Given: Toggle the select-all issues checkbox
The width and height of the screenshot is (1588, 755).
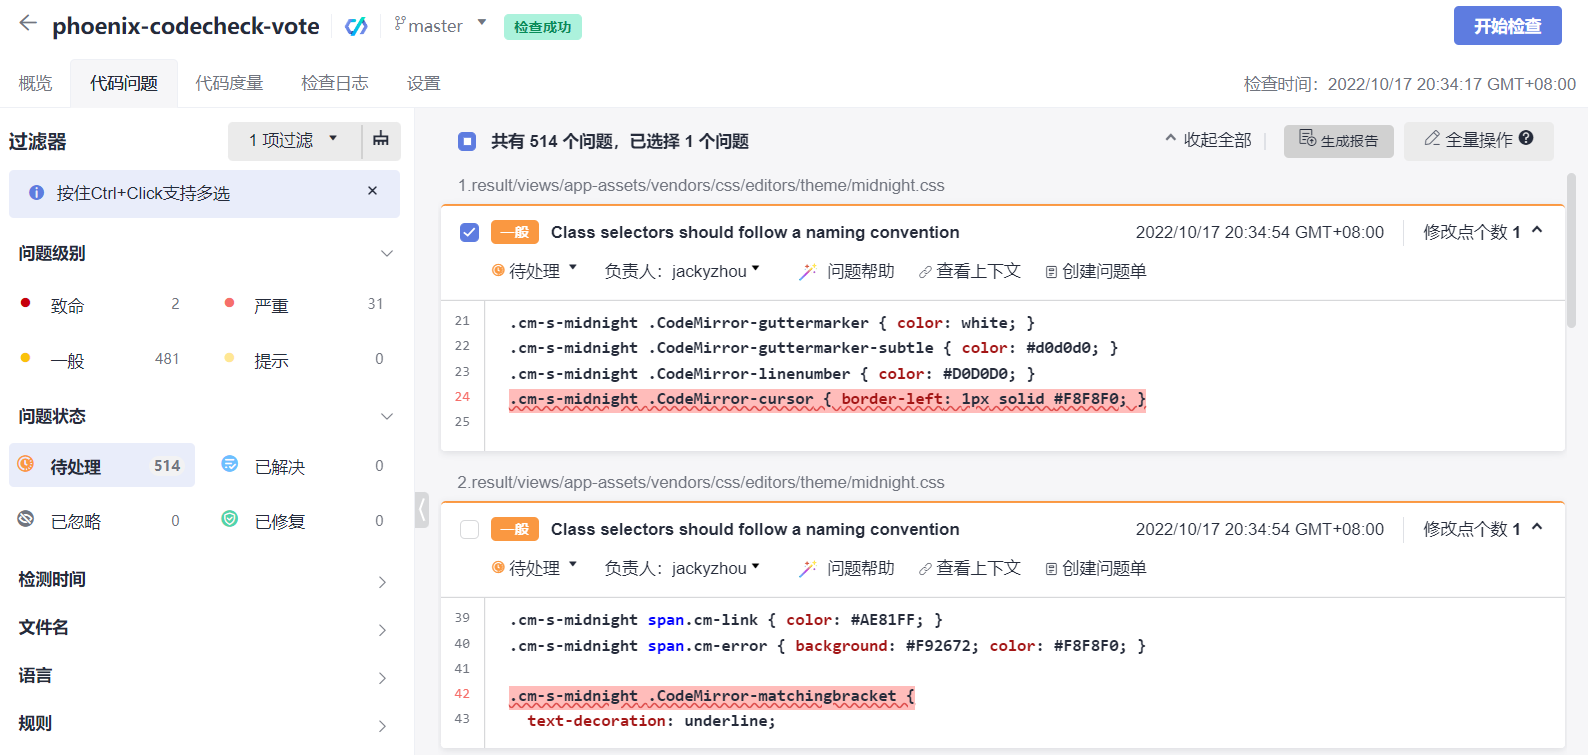Looking at the screenshot, I should point(467,141).
